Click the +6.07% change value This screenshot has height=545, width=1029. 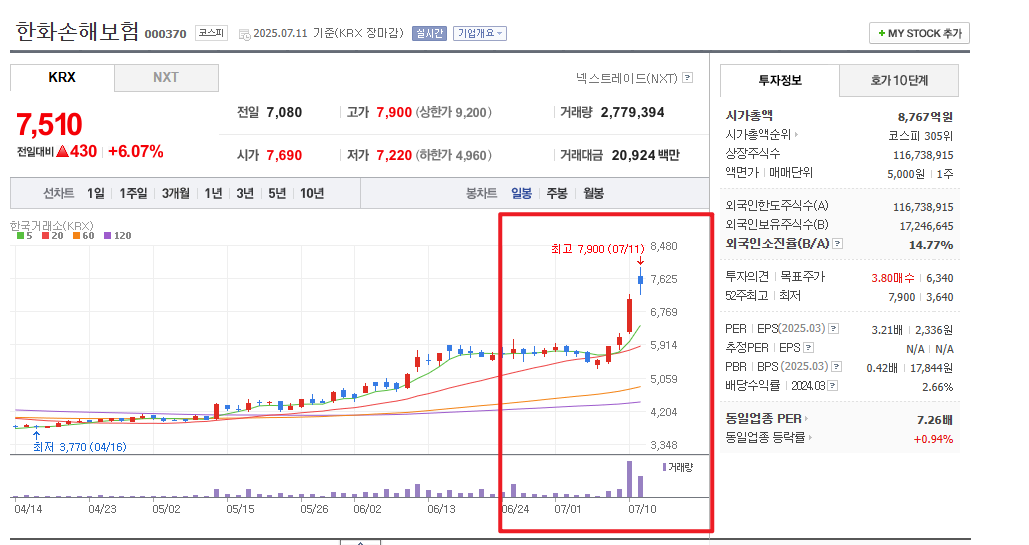click(136, 151)
